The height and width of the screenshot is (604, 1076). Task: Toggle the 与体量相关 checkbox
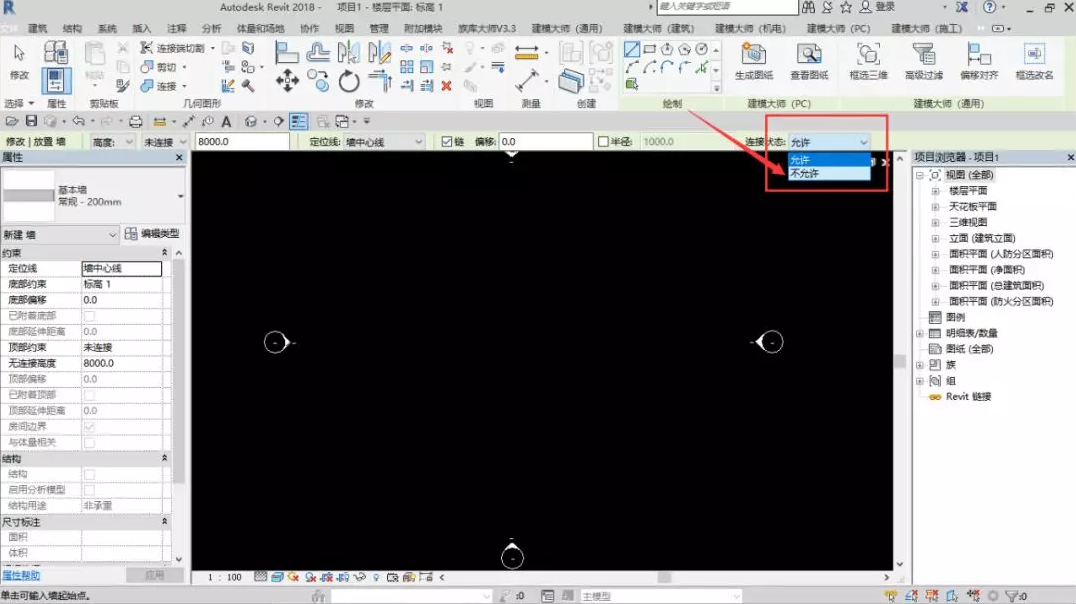89,442
